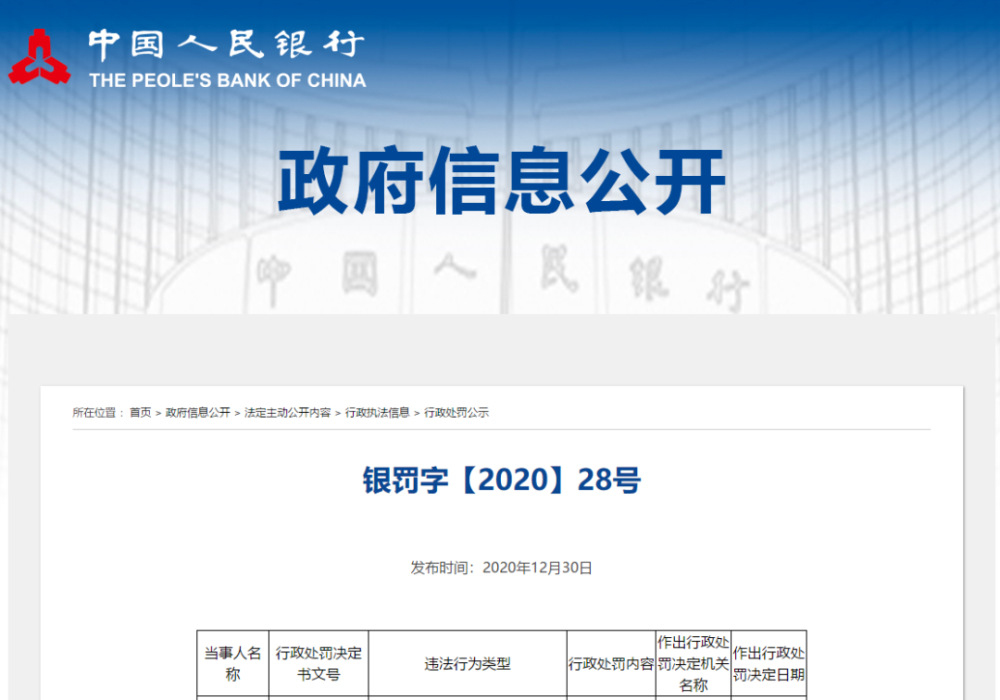Click the title 银罚字【2020】28号
This screenshot has width=1000, height=700.
(x=502, y=480)
